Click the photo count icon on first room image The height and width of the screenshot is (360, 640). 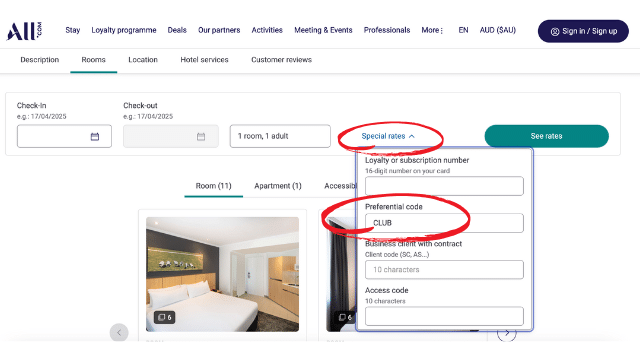coord(164,317)
